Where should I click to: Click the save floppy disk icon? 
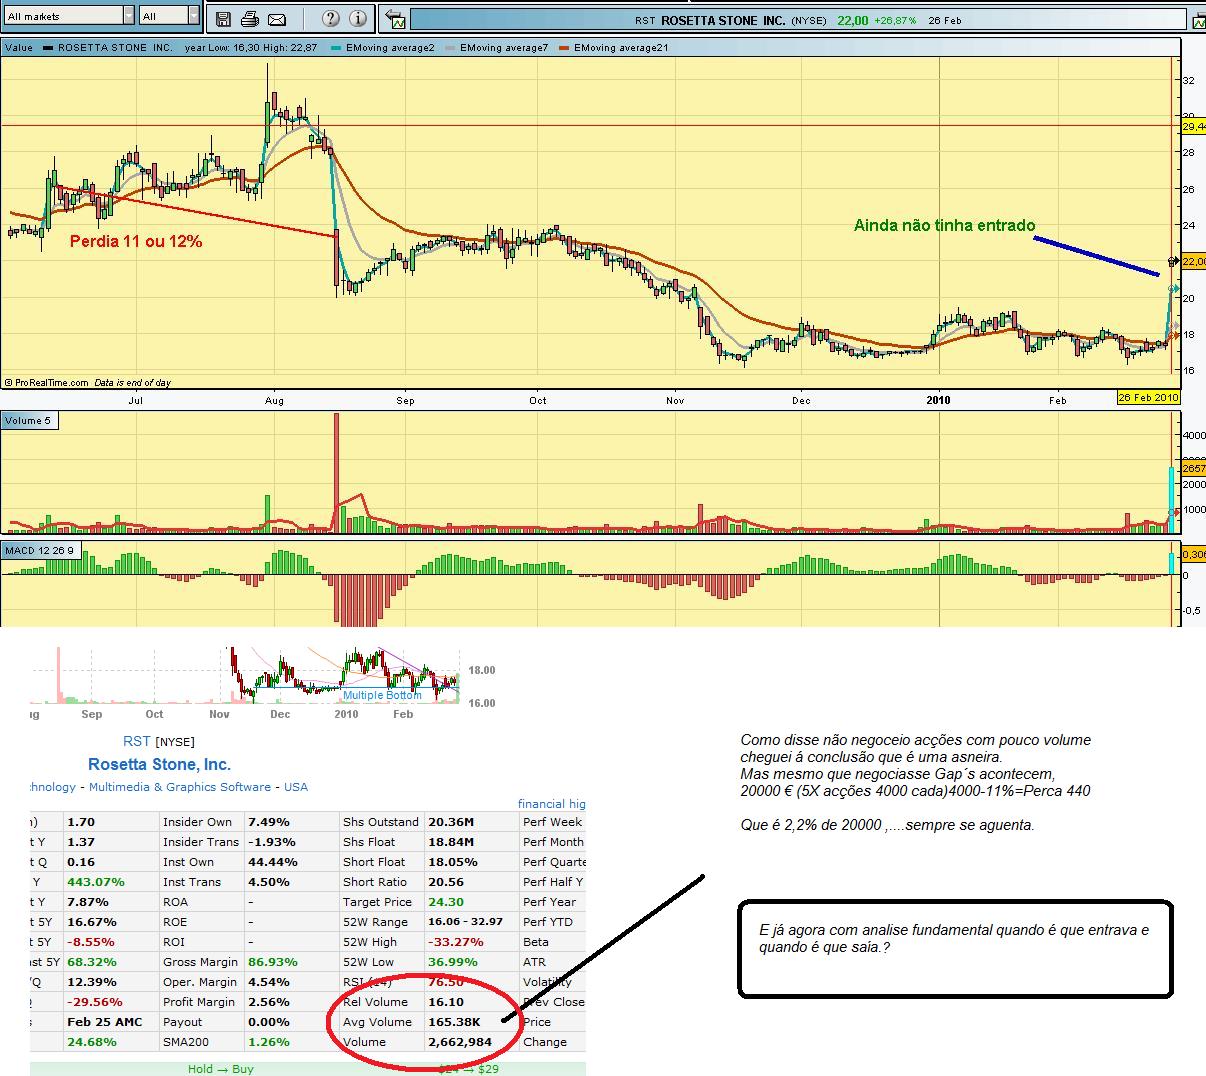click(223, 18)
